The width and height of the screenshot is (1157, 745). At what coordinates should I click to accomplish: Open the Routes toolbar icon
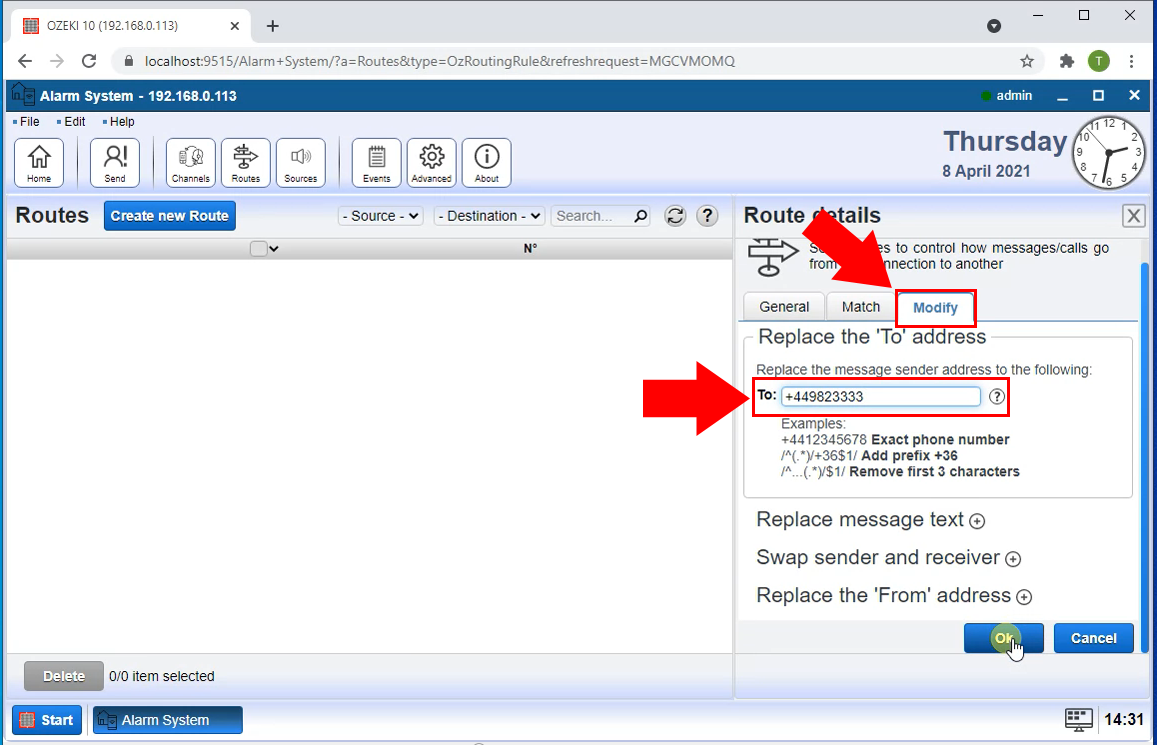point(246,162)
